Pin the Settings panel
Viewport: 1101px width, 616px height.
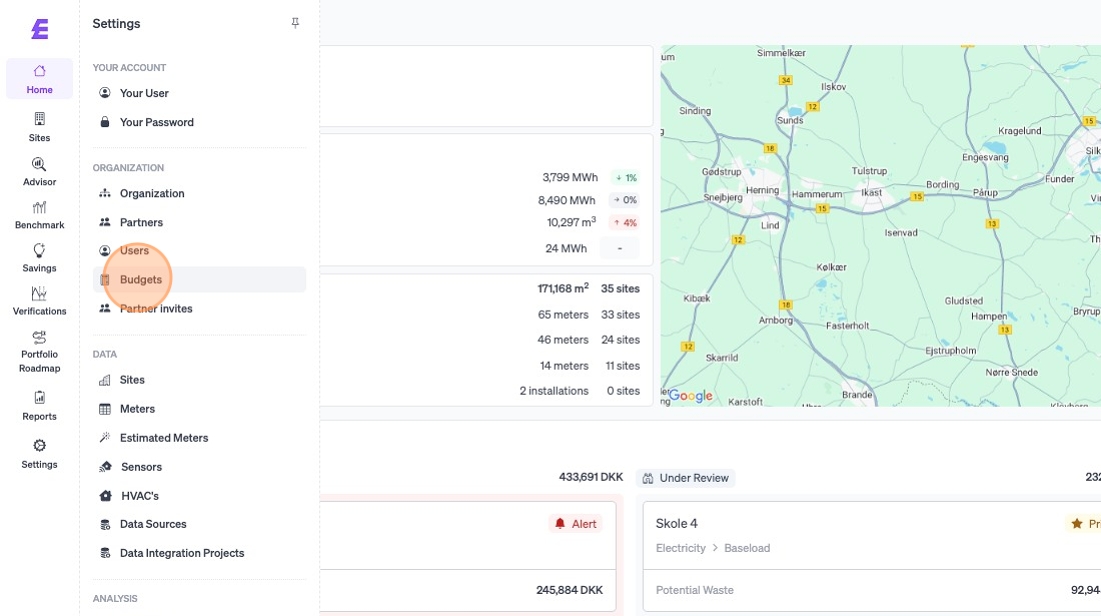[x=295, y=23]
